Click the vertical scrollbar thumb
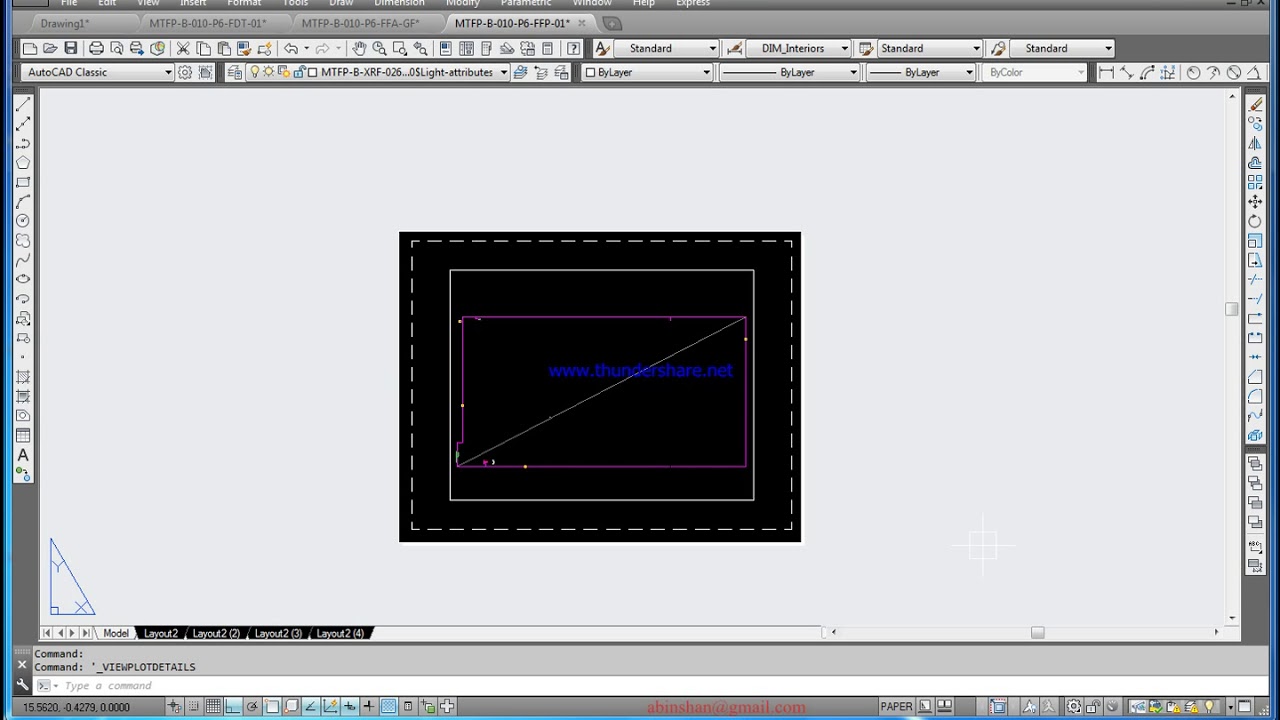The width and height of the screenshot is (1280, 720). point(1232,309)
